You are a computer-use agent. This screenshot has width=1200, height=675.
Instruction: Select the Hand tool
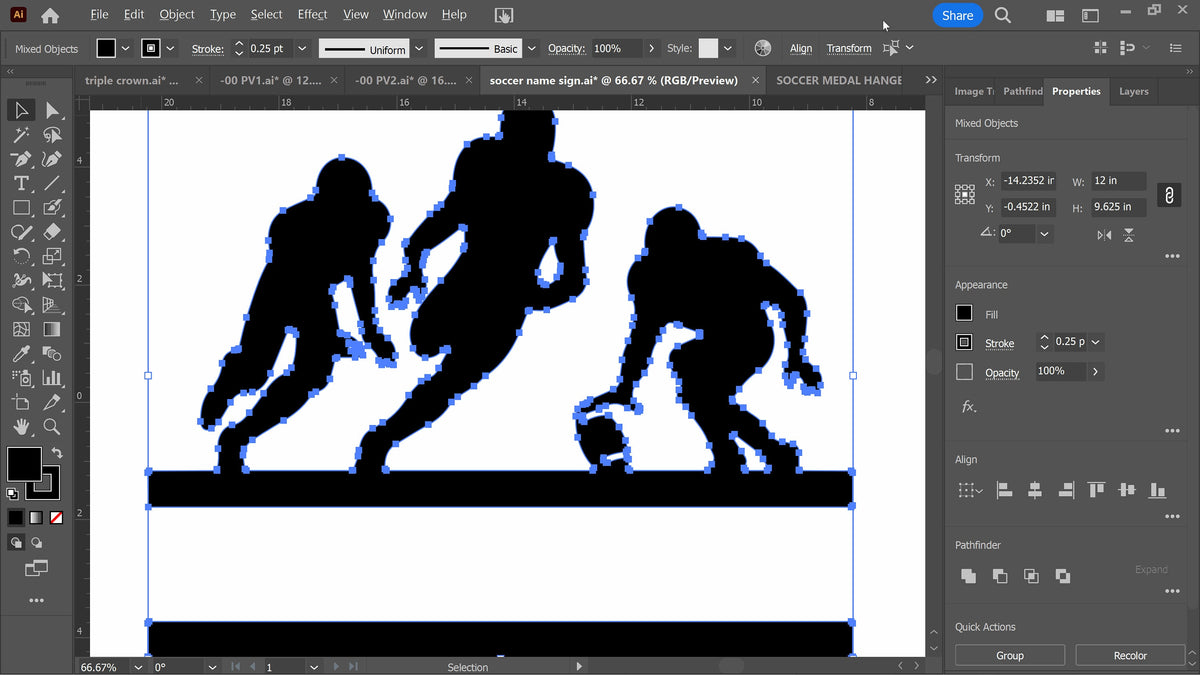(21, 427)
